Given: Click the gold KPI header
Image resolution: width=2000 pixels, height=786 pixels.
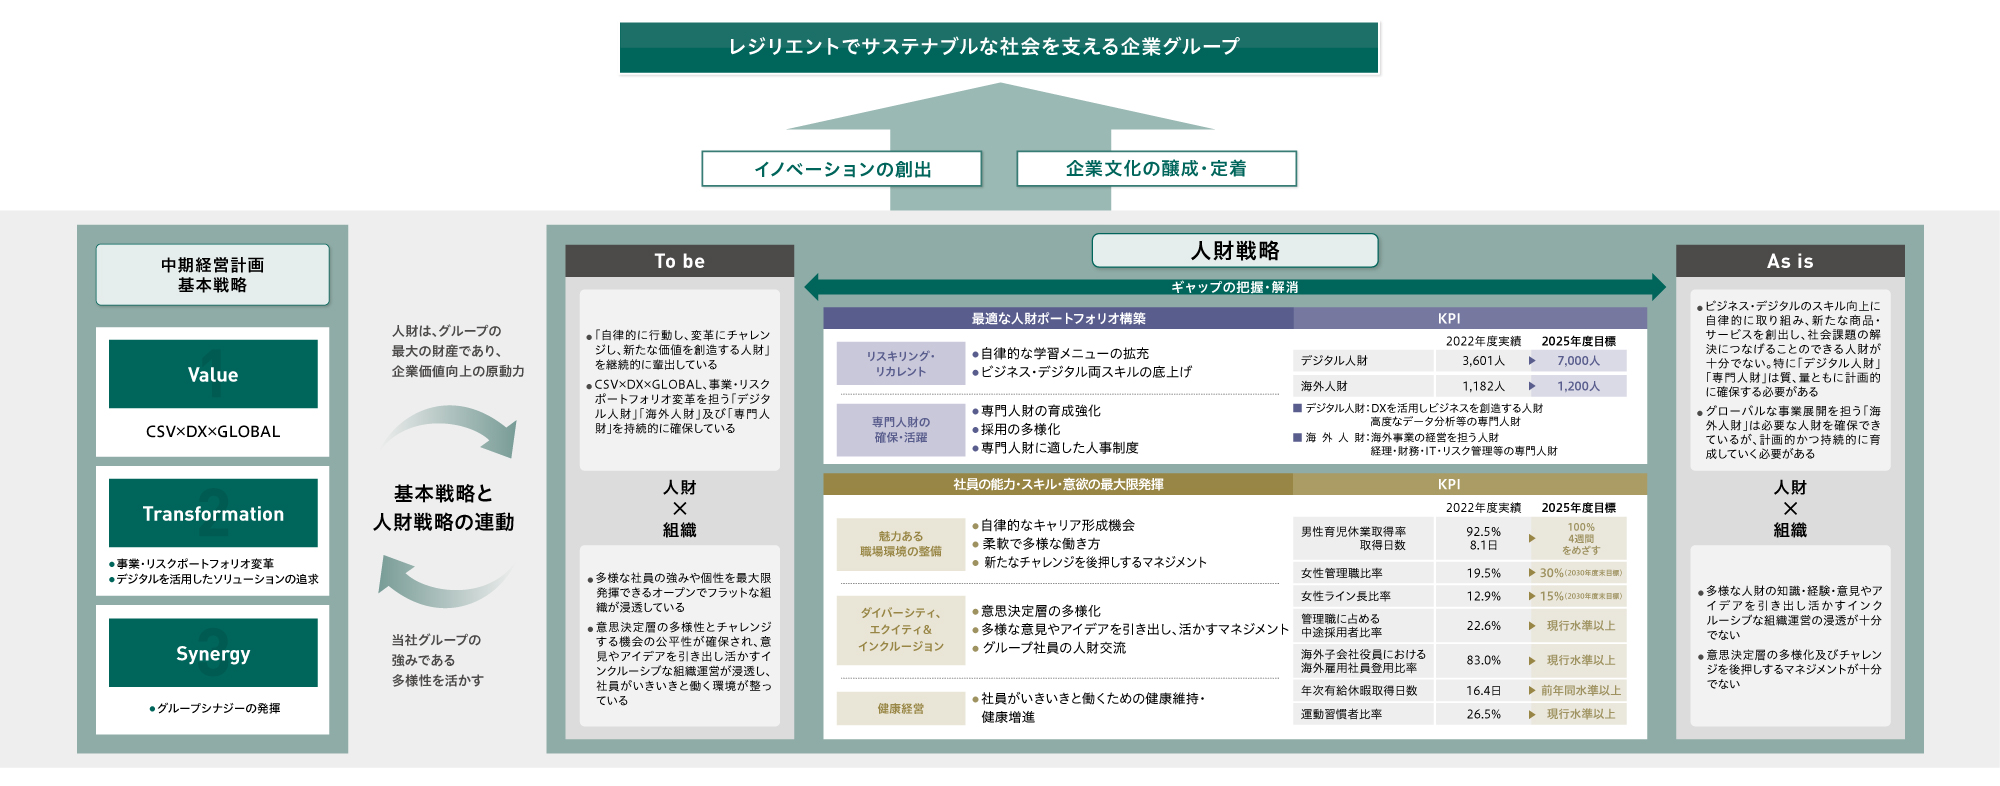Looking at the screenshot, I should point(1470,484).
